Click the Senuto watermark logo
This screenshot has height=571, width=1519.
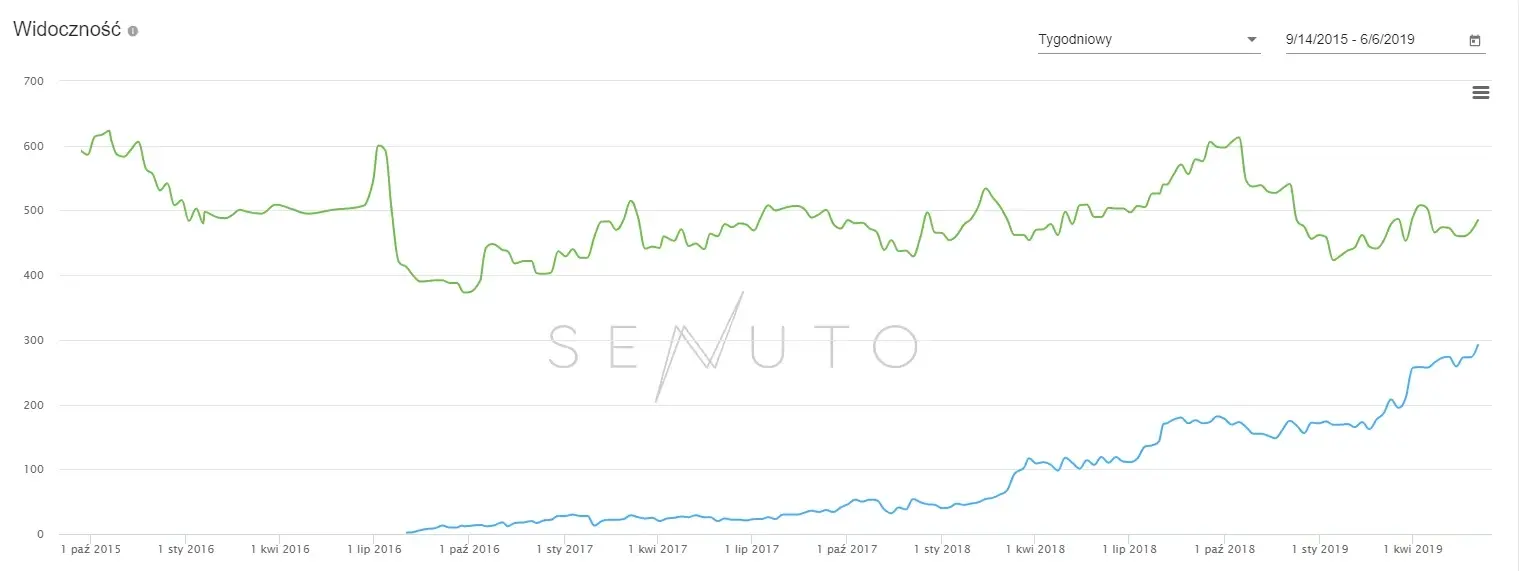click(733, 346)
